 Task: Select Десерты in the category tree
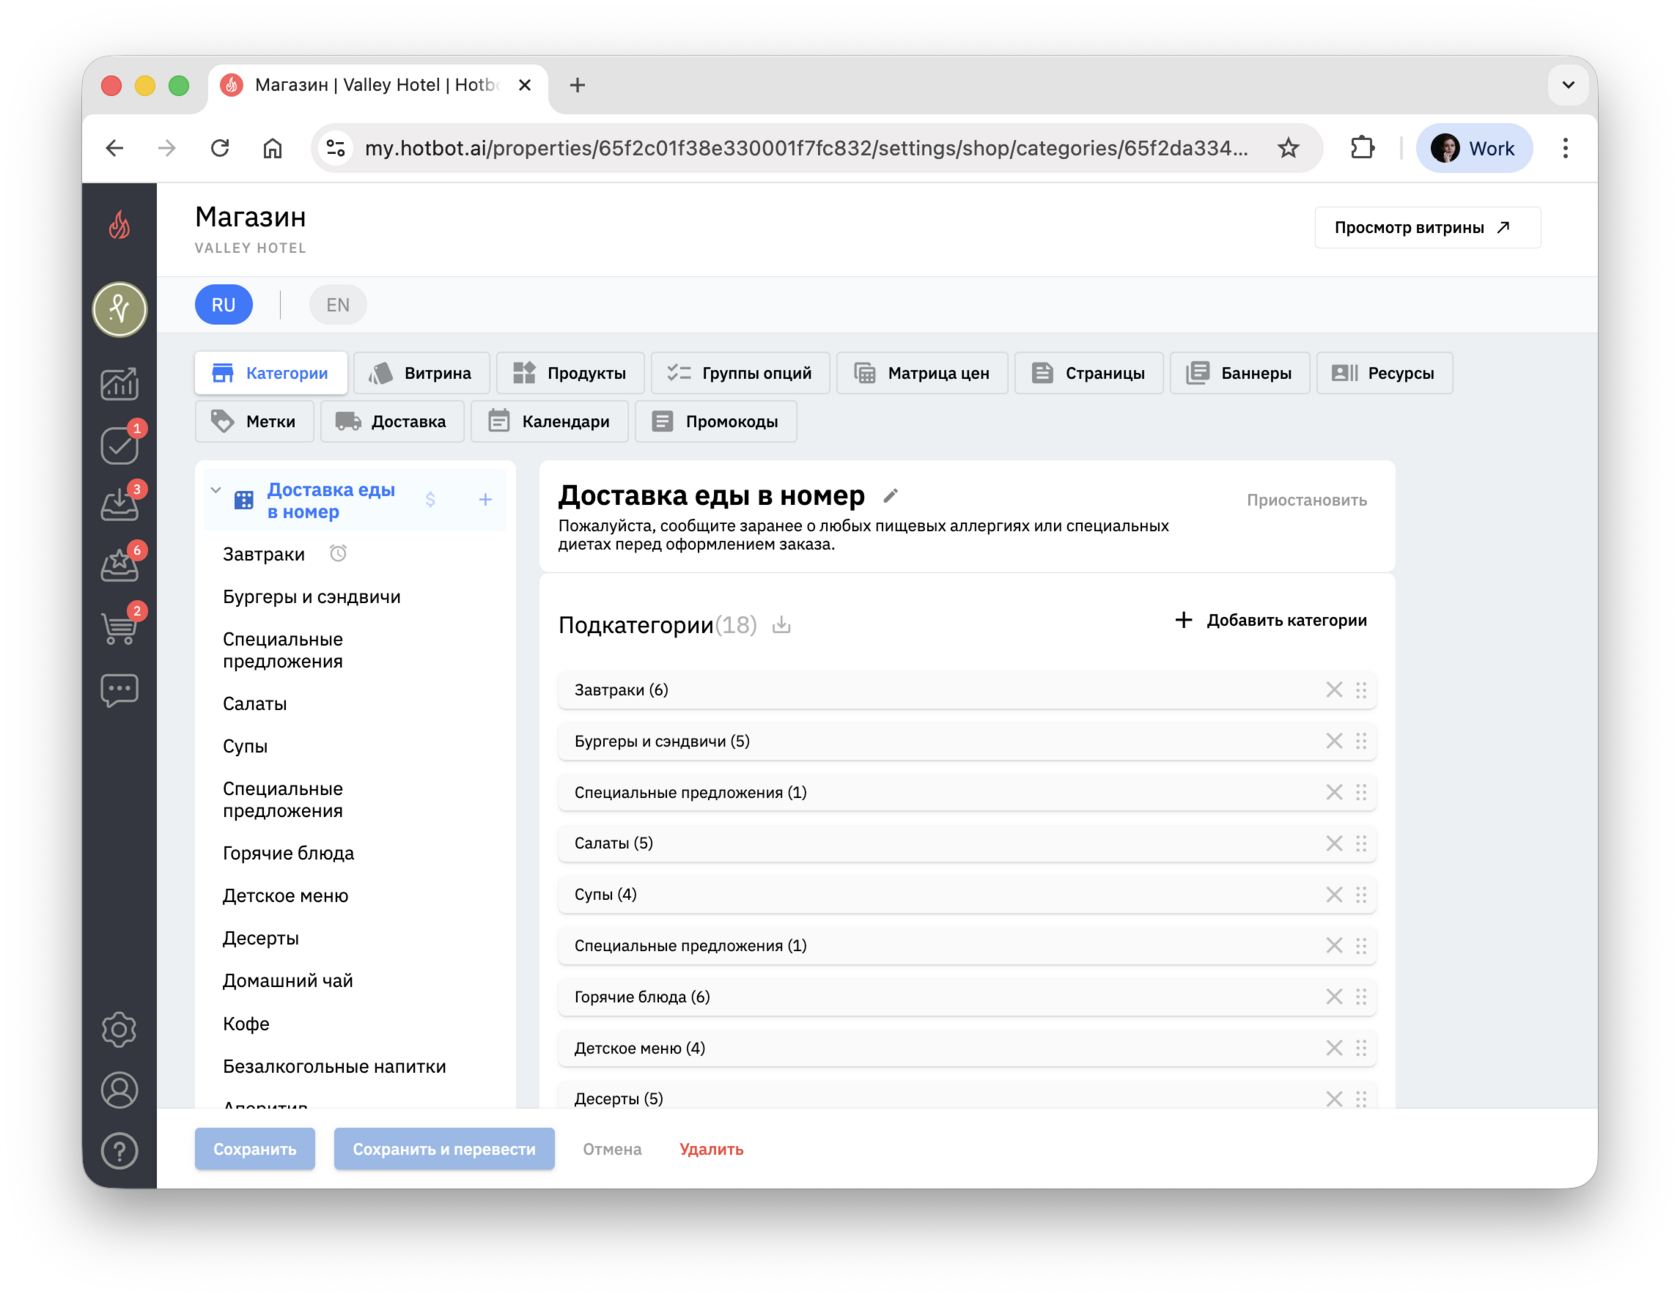click(261, 938)
